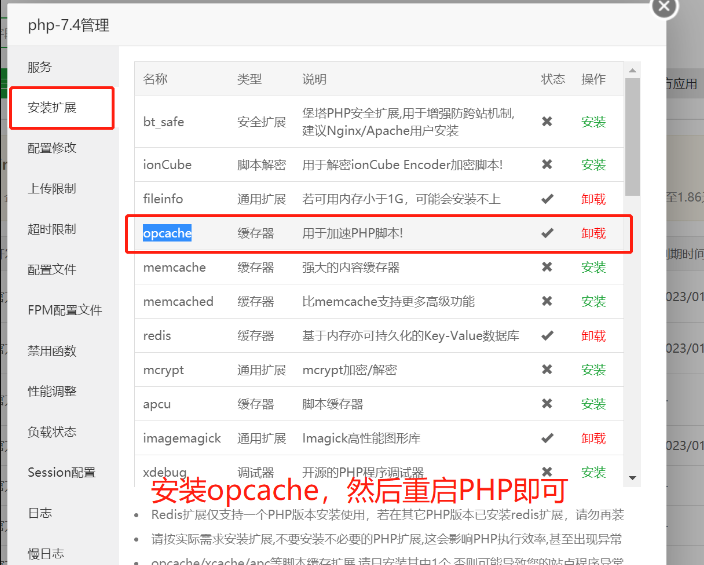This screenshot has width=704, height=565.
Task: Click the ionCube extension name
Action: (167, 165)
